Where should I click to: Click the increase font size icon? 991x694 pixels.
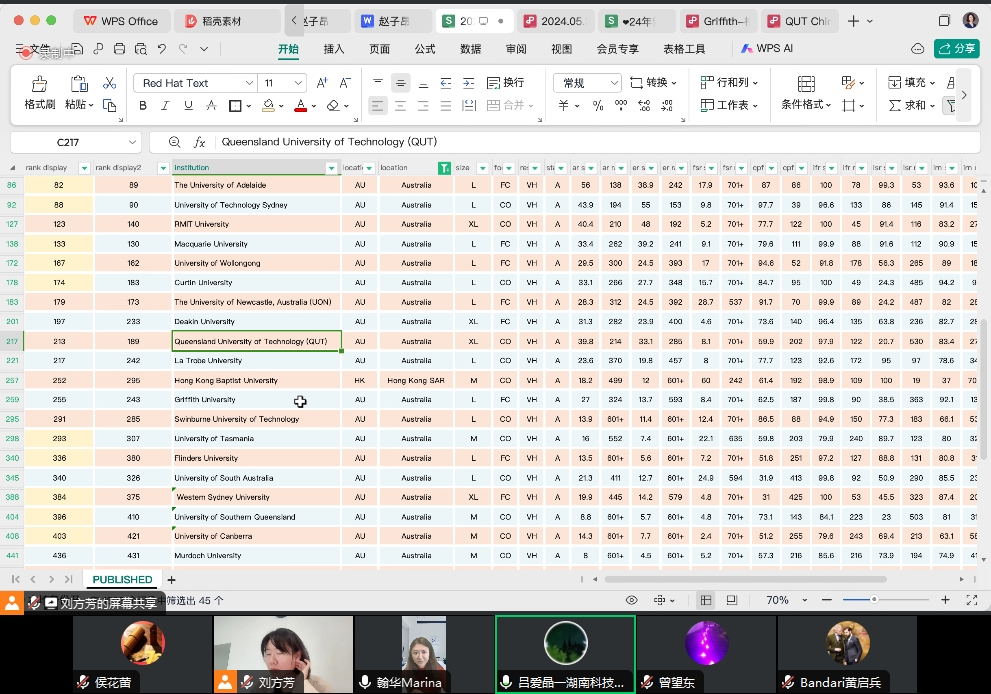321,83
